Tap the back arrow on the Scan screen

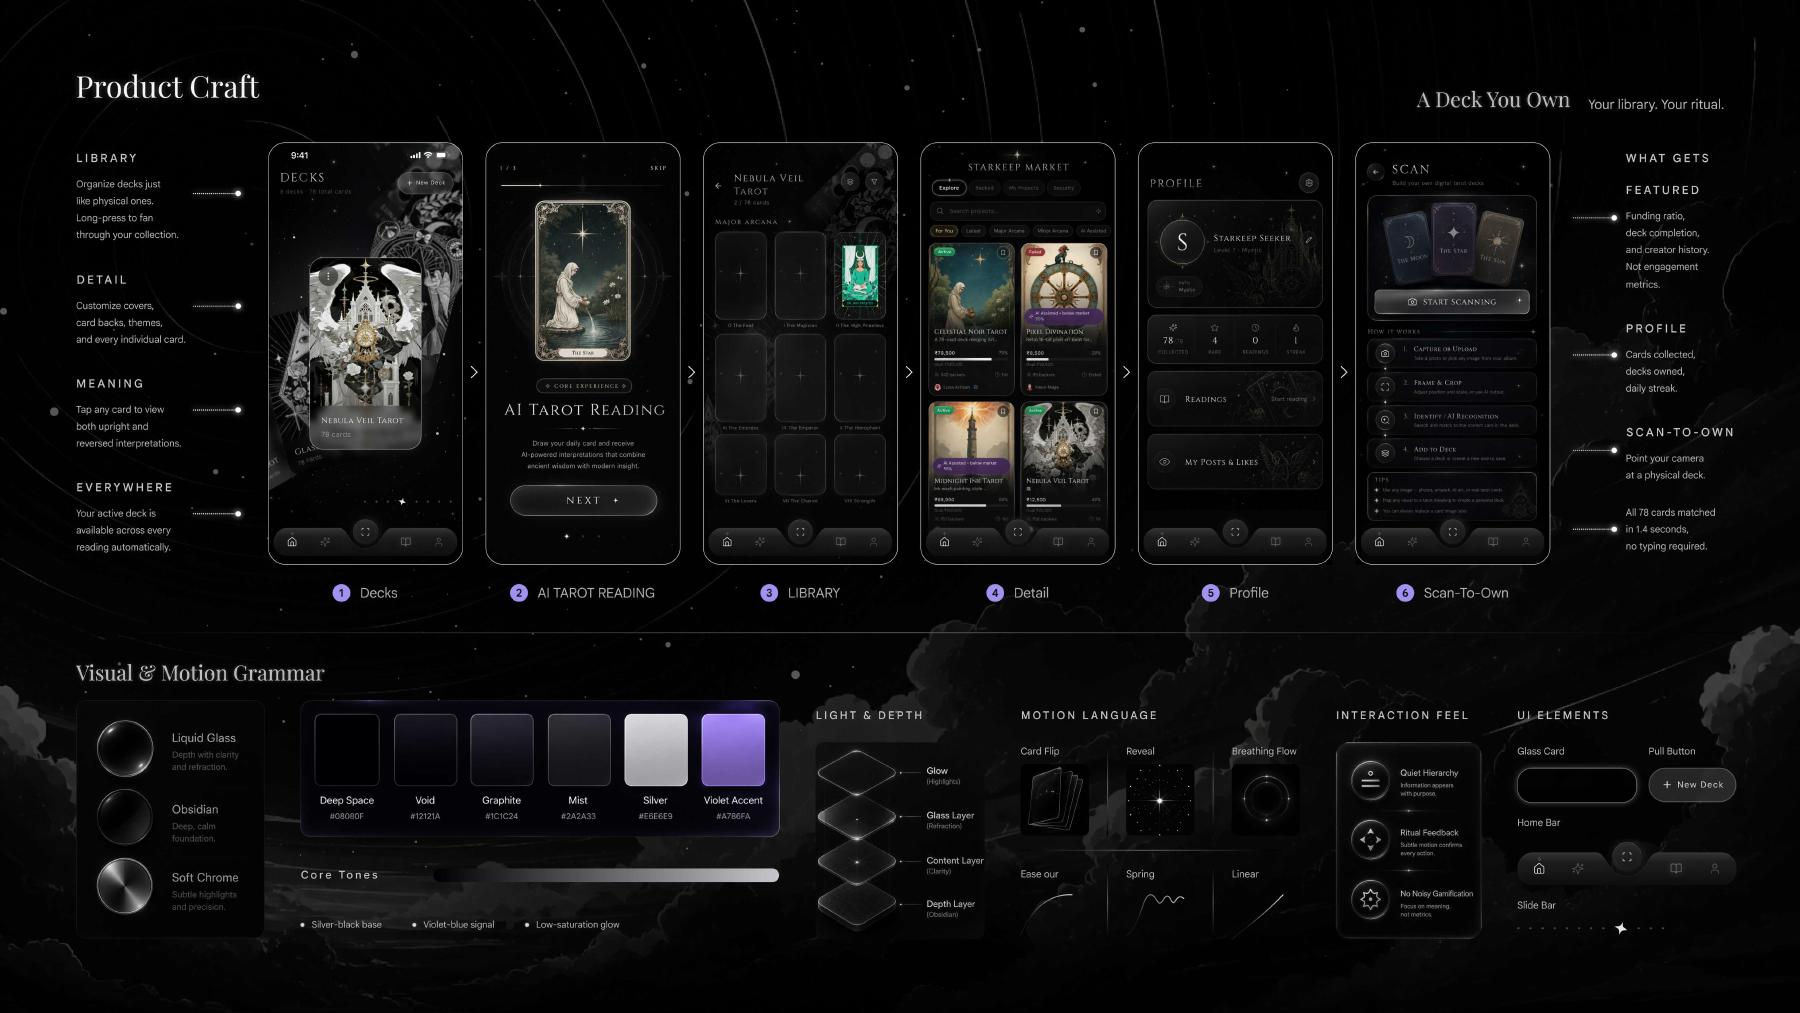[1376, 172]
